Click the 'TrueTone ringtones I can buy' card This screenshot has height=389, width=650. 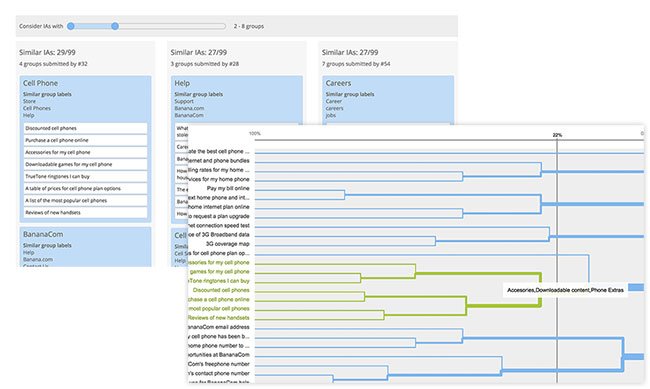pos(85,176)
